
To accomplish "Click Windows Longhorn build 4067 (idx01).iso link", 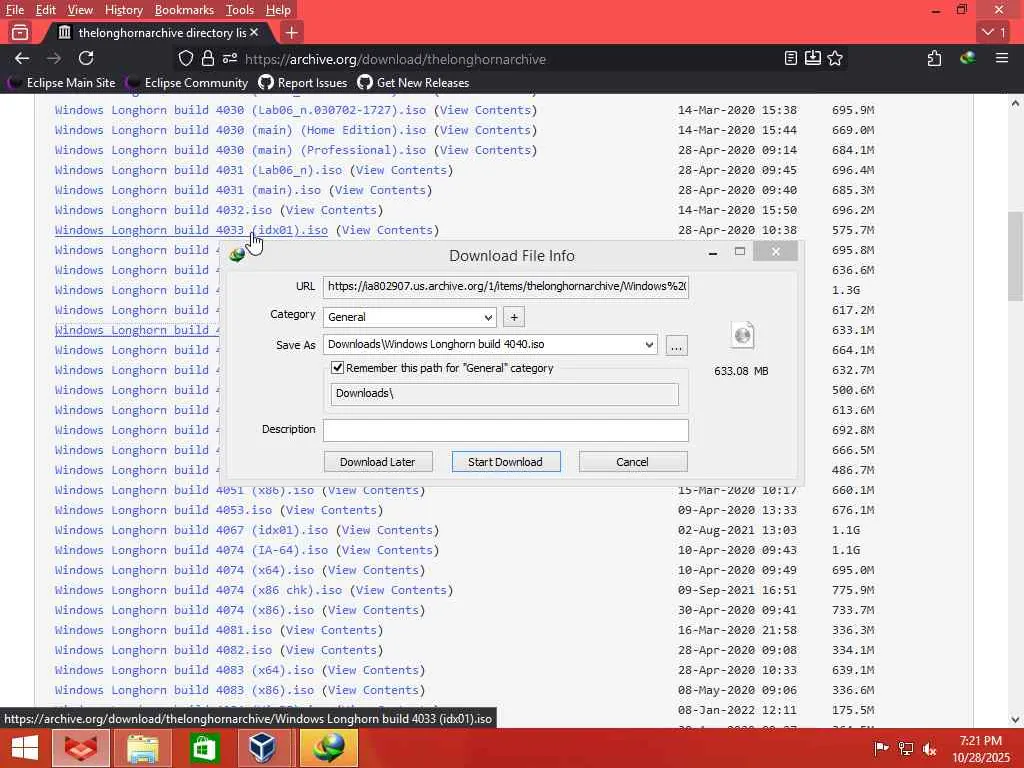I will coord(191,530).
